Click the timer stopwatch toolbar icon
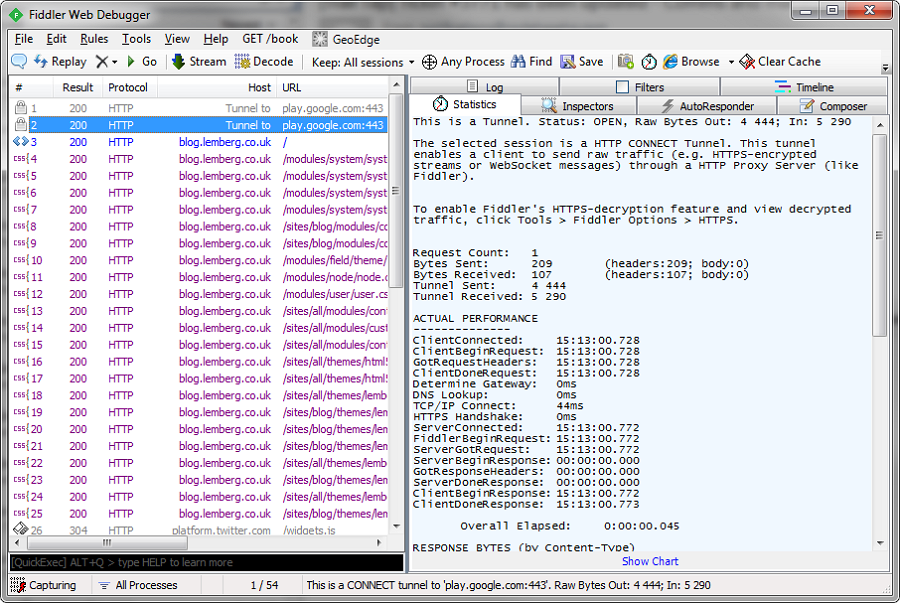This screenshot has height=603, width=900. (x=649, y=61)
